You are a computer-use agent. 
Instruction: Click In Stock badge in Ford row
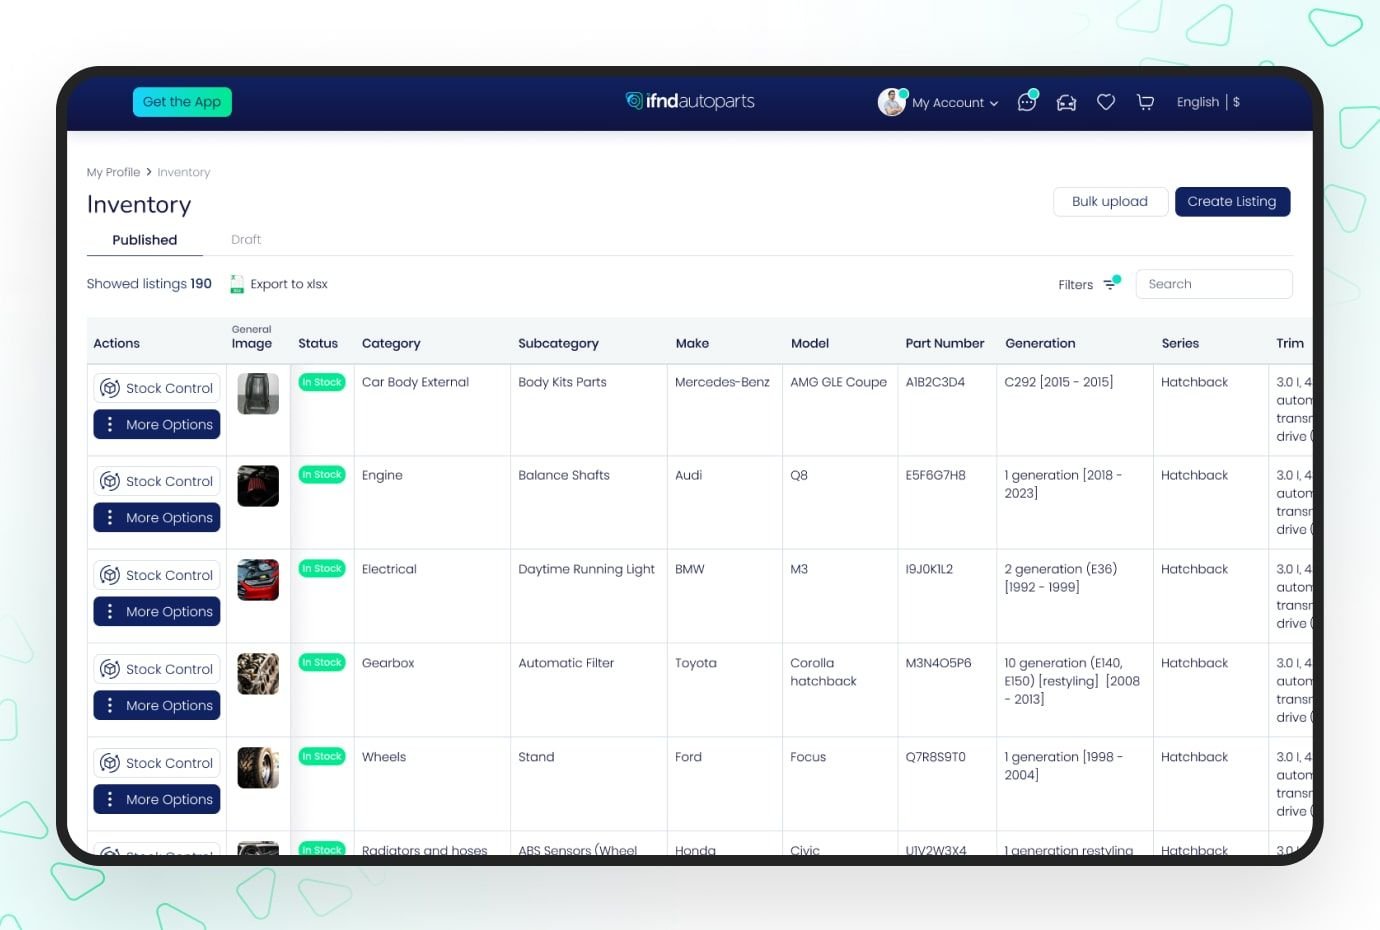click(x=322, y=757)
